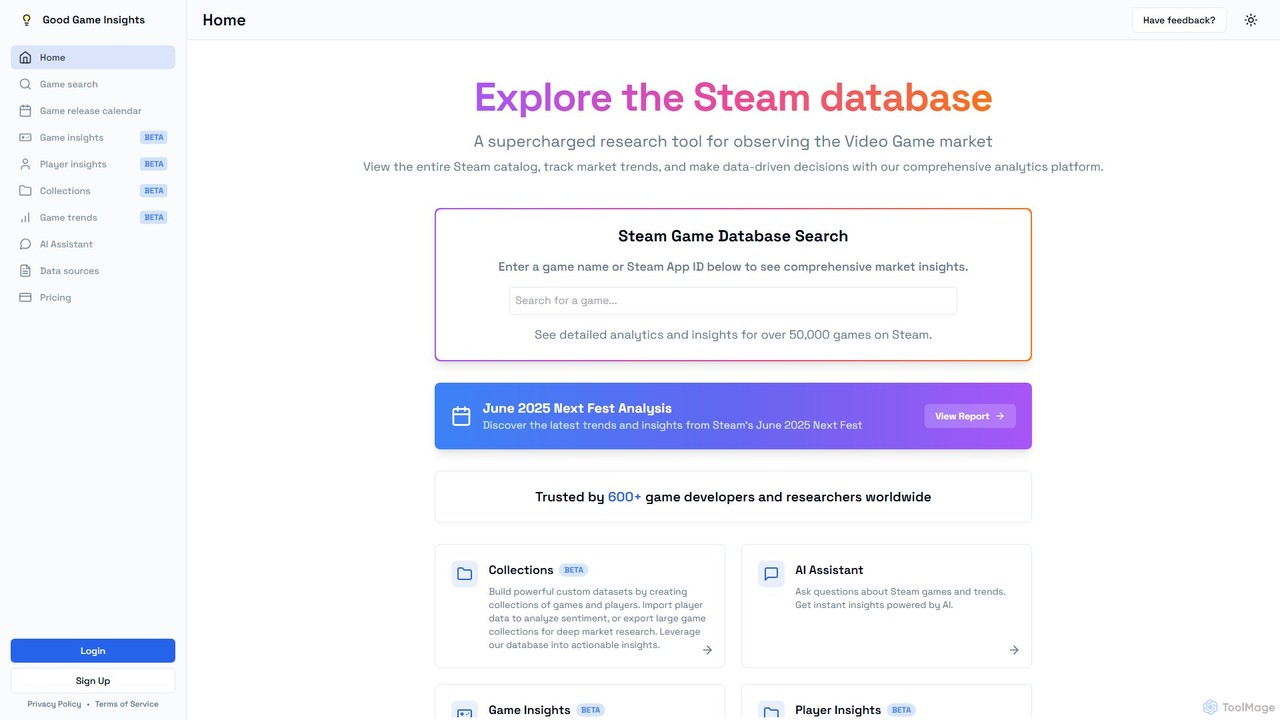Screen dimensions: 1280x720
Task: Open Game release calendar page
Action: click(93, 111)
